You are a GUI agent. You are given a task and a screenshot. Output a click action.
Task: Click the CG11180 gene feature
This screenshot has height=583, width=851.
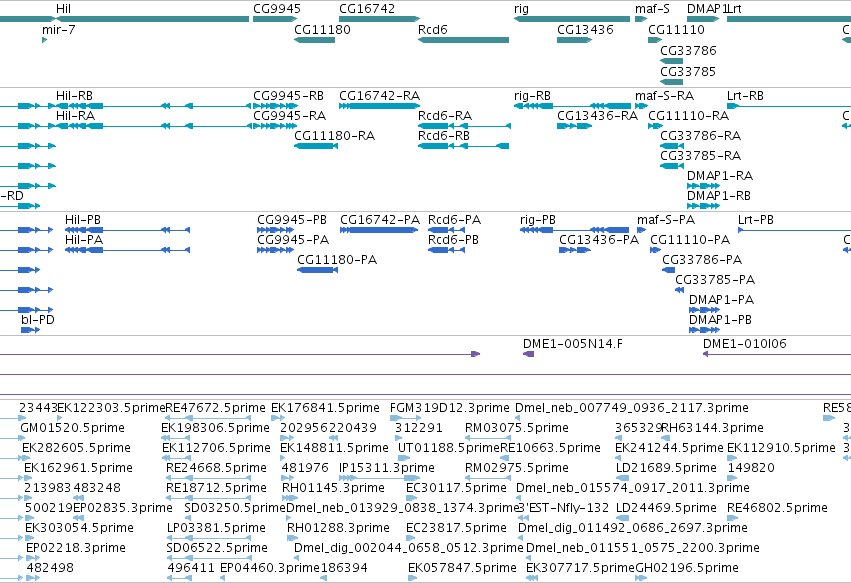point(314,40)
